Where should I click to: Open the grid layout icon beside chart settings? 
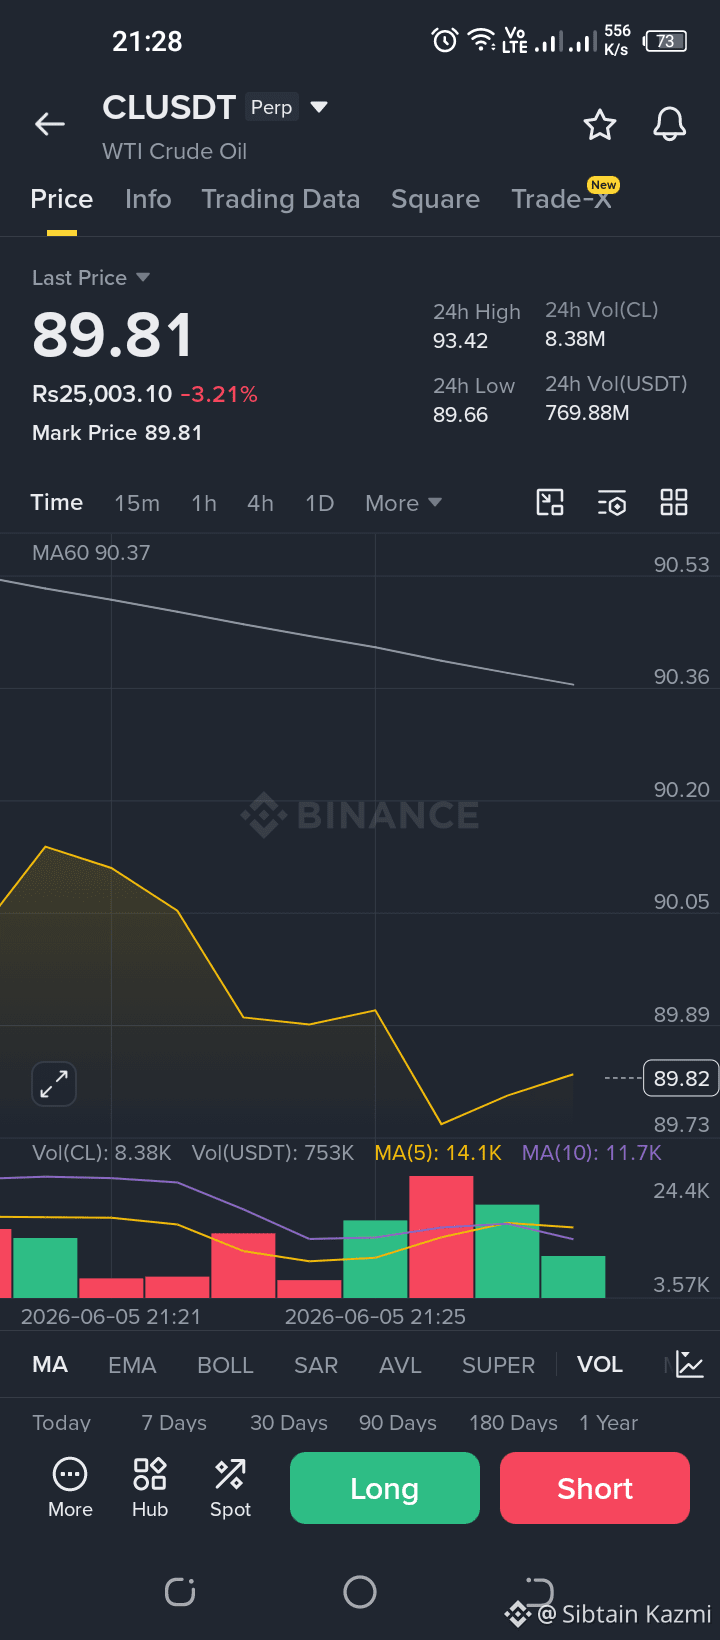674,502
